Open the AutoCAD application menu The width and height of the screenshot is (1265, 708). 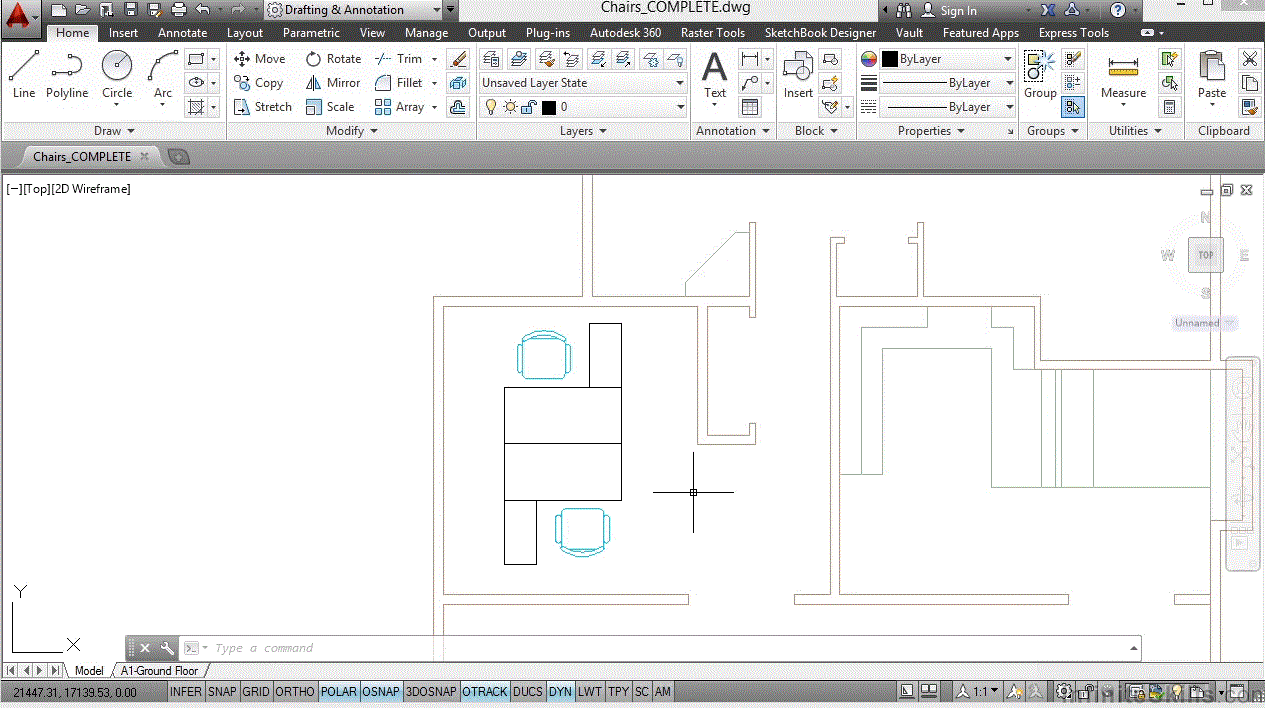20,17
